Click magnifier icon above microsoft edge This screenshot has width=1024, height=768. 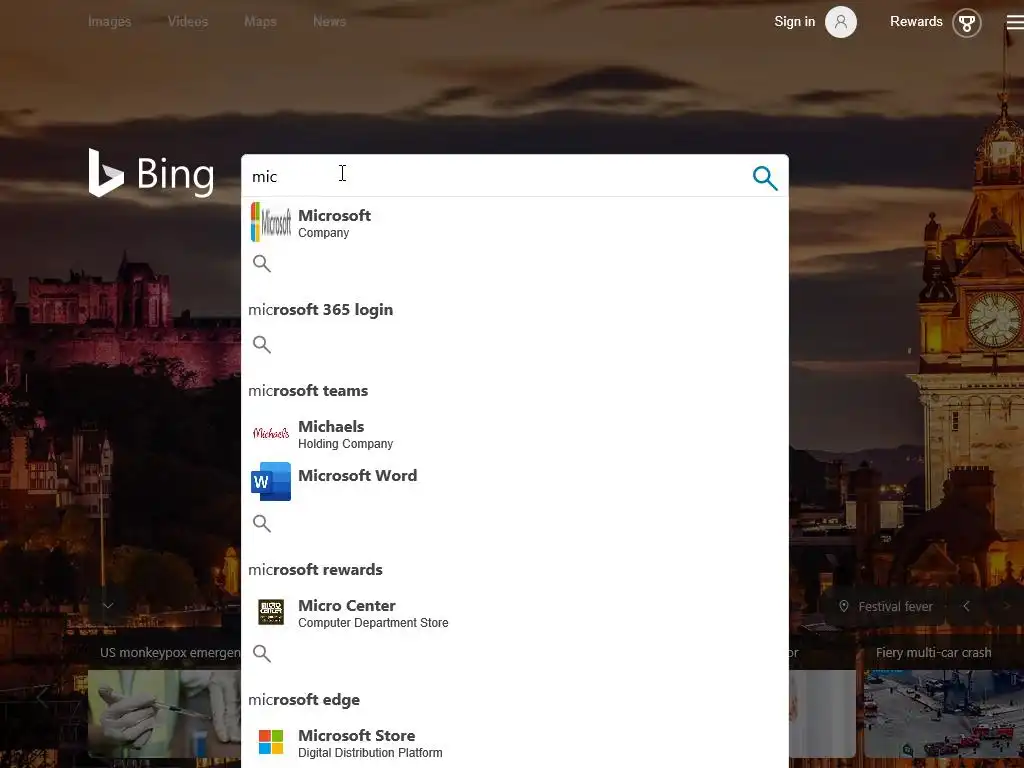coord(262,653)
